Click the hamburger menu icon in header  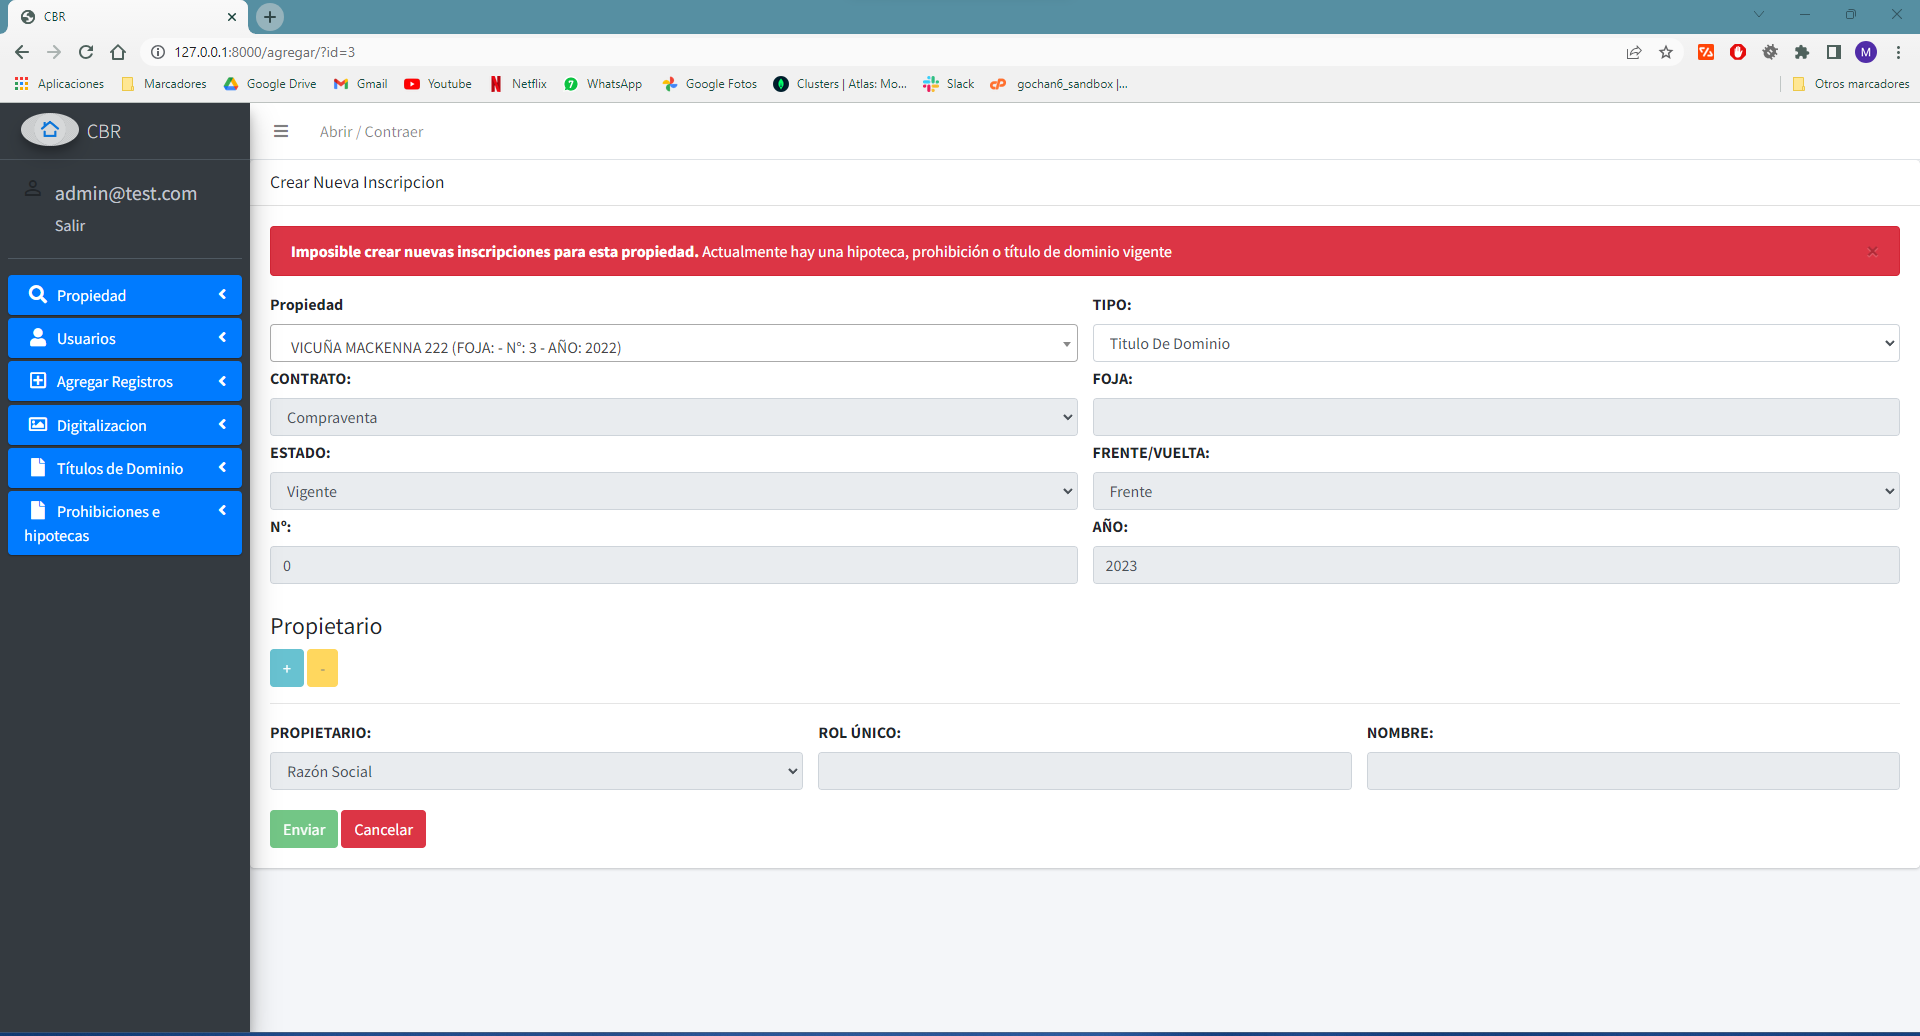pyautogui.click(x=281, y=131)
